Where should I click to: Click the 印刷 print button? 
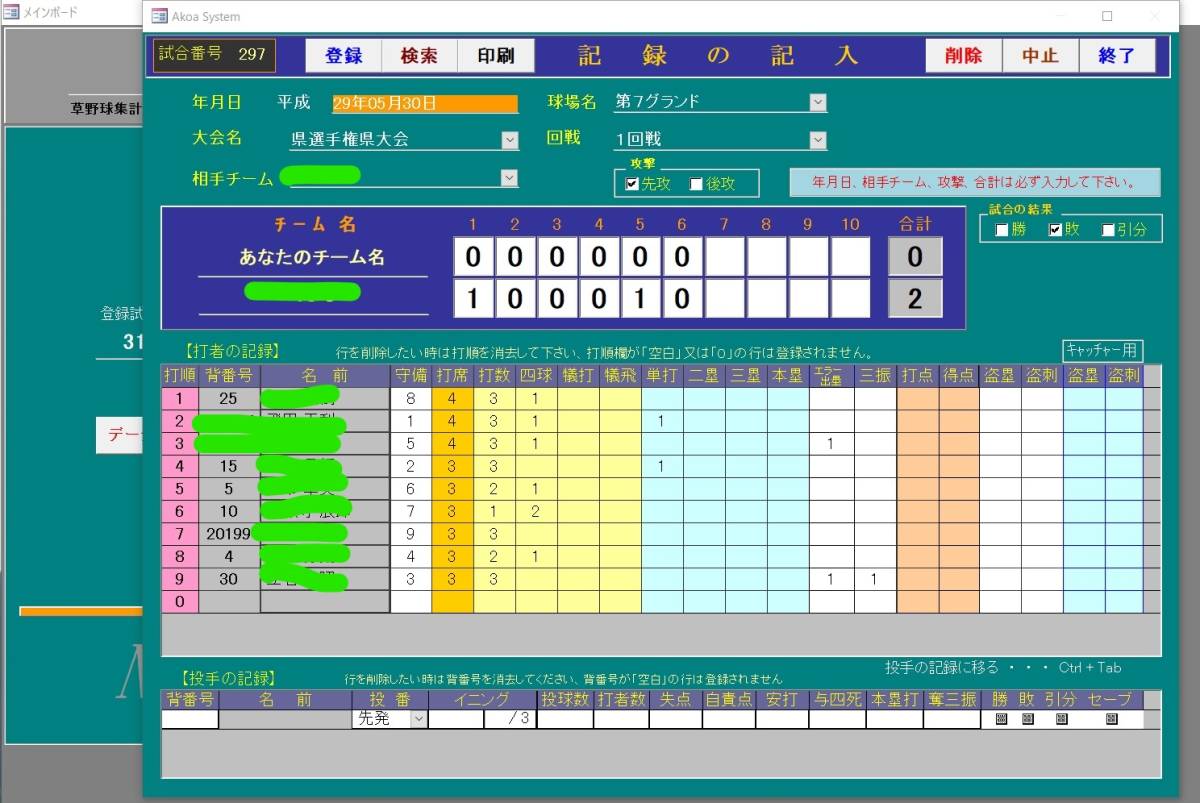496,56
